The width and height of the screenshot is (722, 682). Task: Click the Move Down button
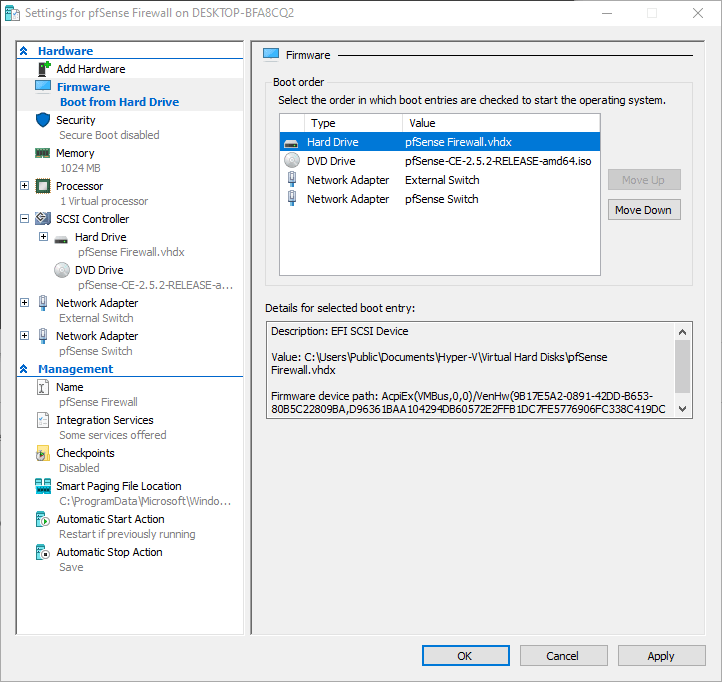tap(644, 210)
